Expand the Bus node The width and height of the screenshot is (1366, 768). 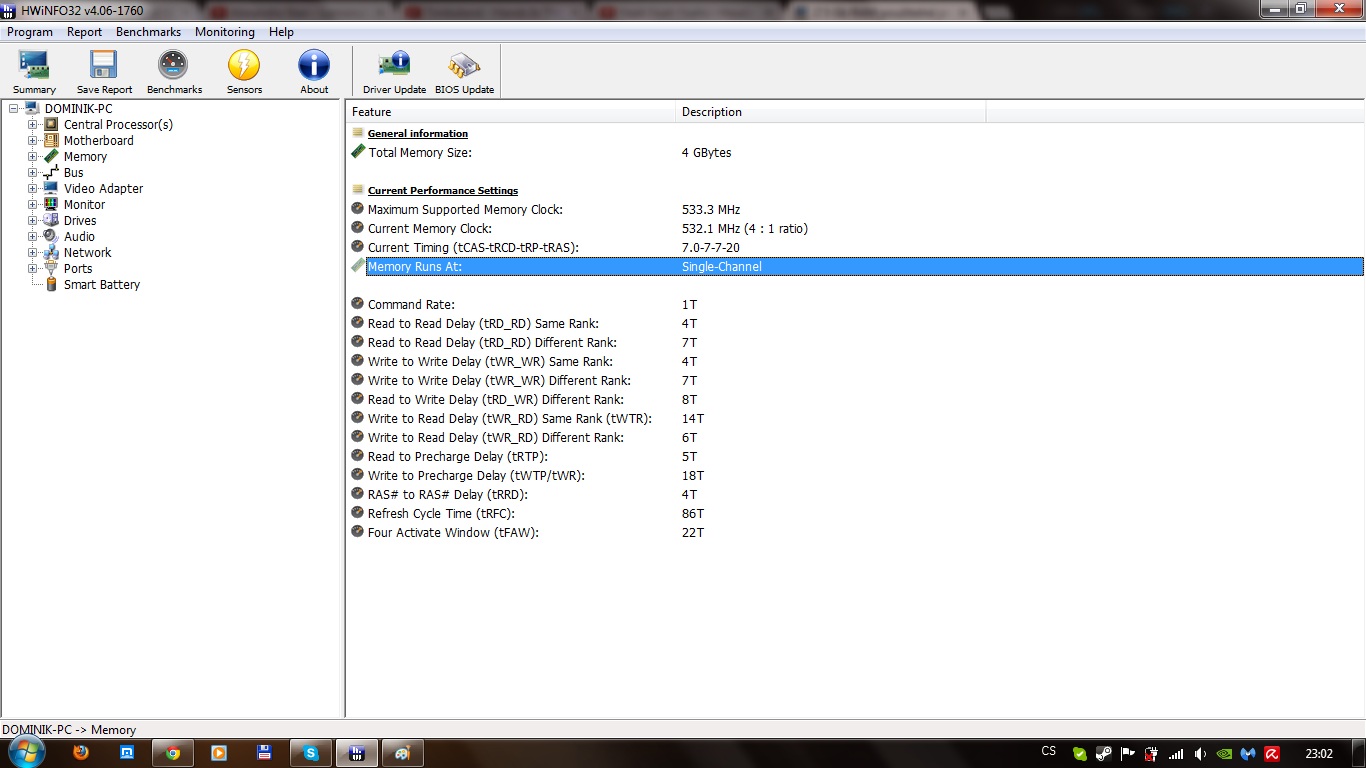(33, 172)
